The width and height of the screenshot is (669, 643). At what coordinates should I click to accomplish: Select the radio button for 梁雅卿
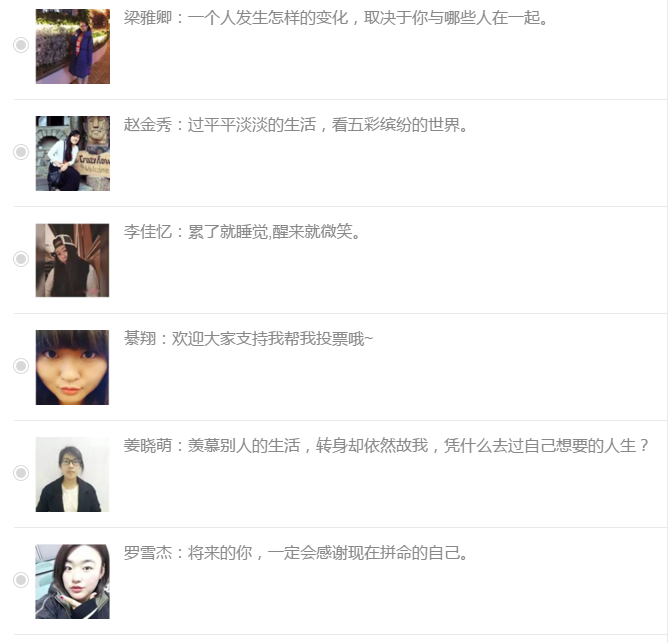(x=21, y=45)
